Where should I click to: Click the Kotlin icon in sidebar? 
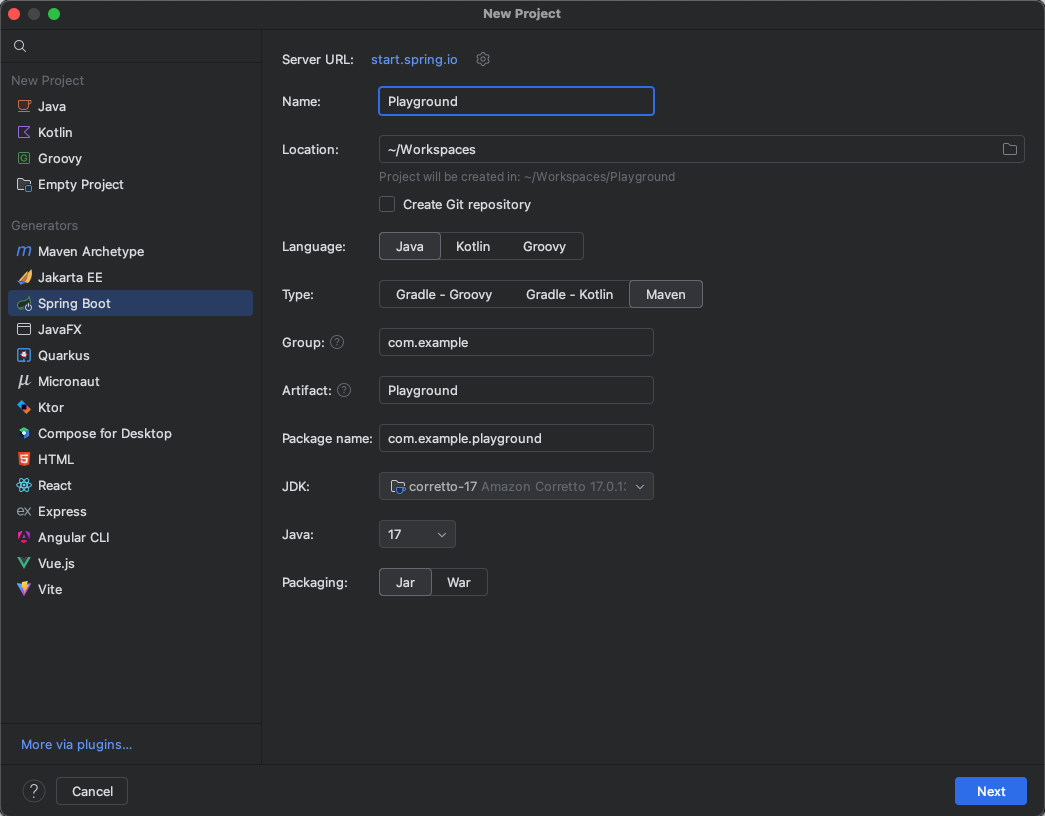click(24, 132)
